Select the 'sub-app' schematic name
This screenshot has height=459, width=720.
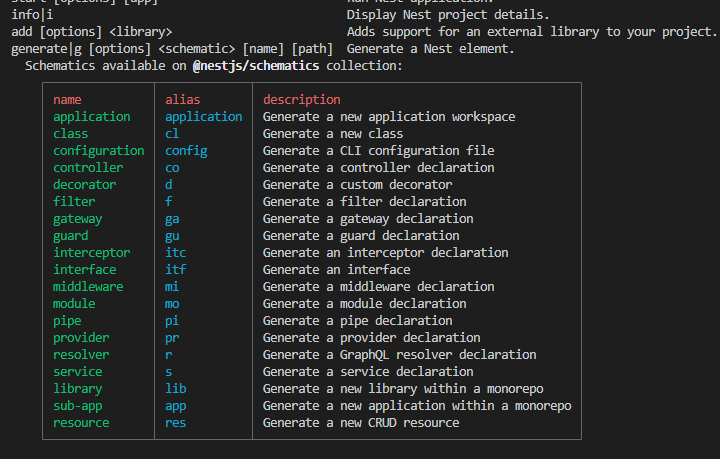point(78,406)
